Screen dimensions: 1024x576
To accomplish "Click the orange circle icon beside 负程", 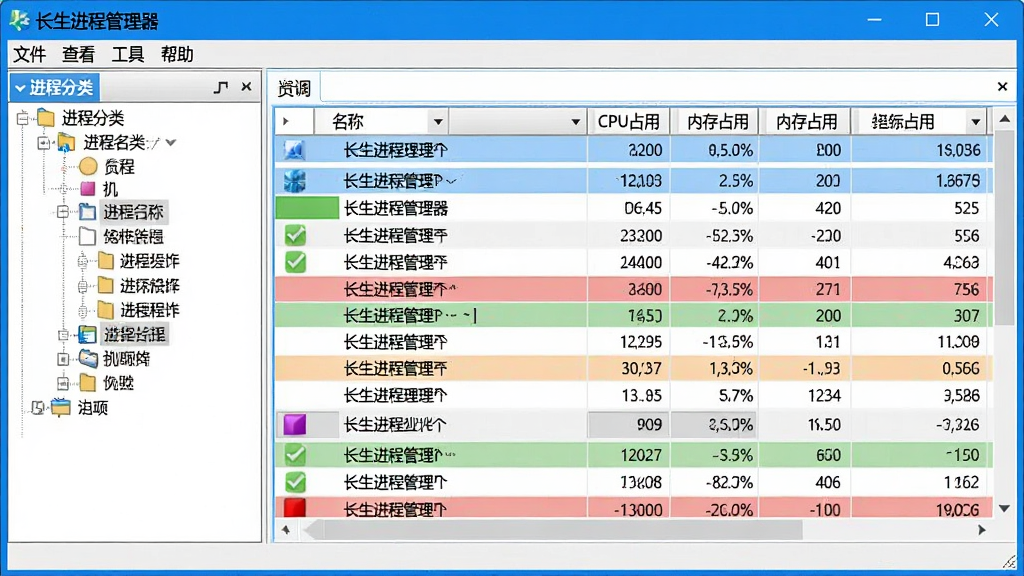I will click(88, 167).
